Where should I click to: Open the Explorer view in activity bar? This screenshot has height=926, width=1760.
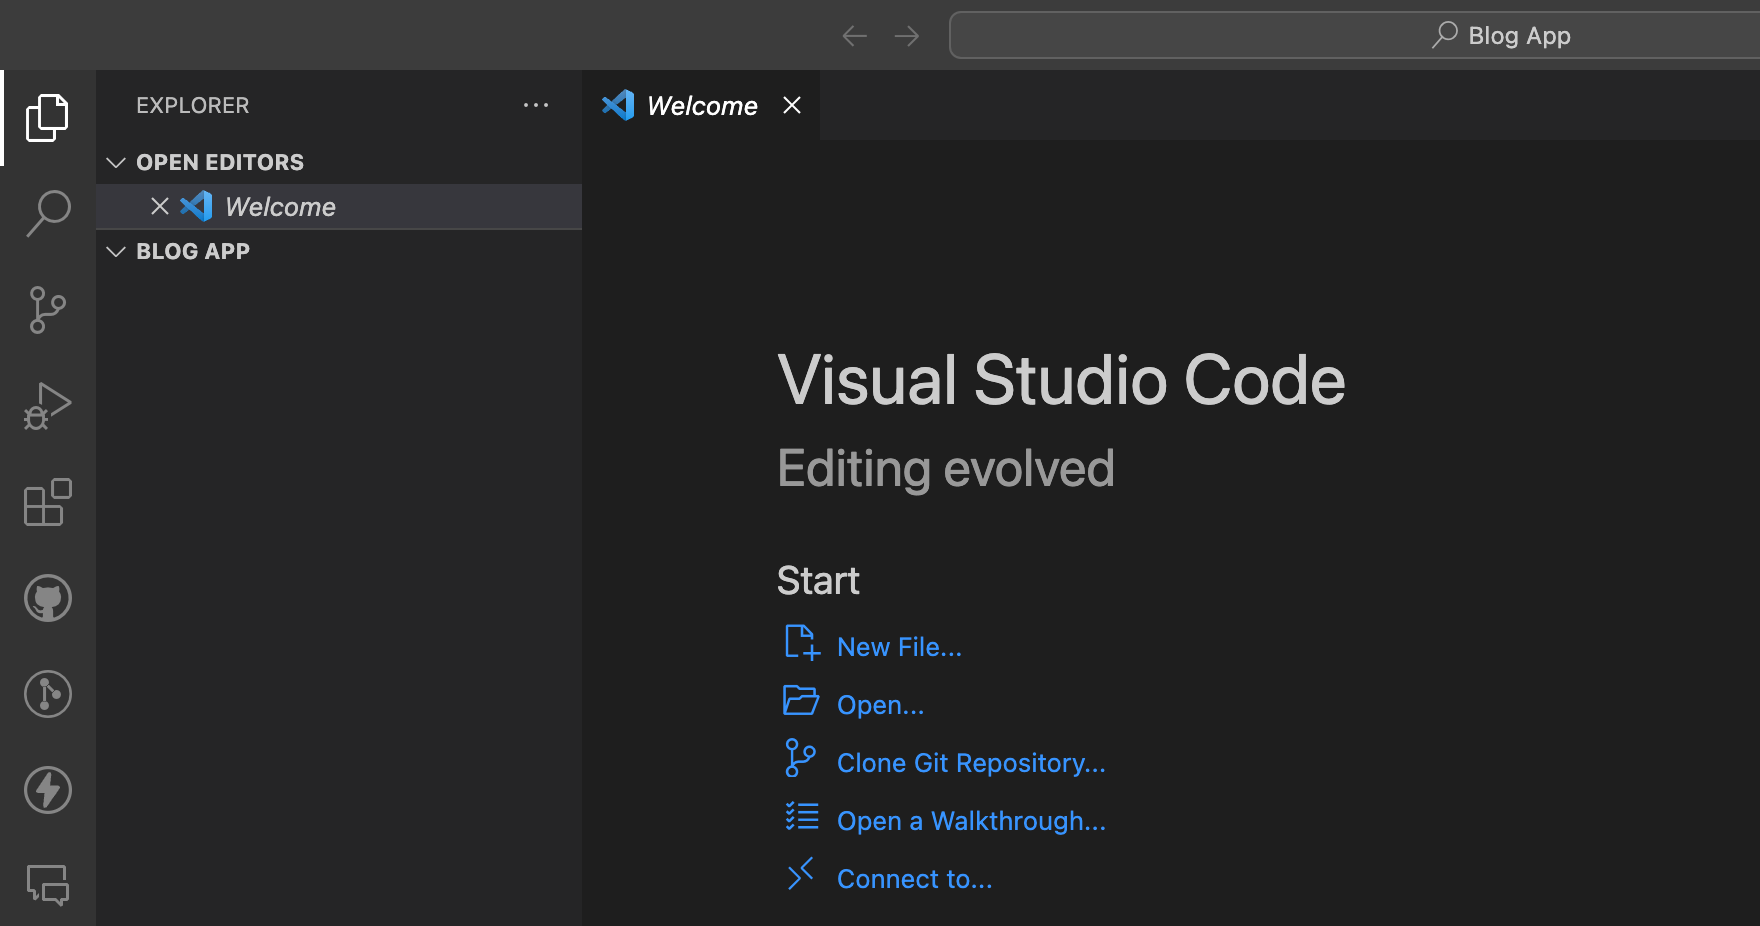tap(48, 118)
